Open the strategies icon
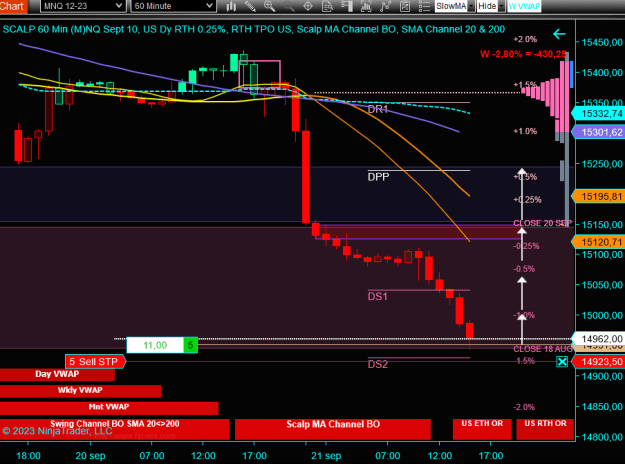Image resolution: width=625 pixels, height=464 pixels. [405, 6]
